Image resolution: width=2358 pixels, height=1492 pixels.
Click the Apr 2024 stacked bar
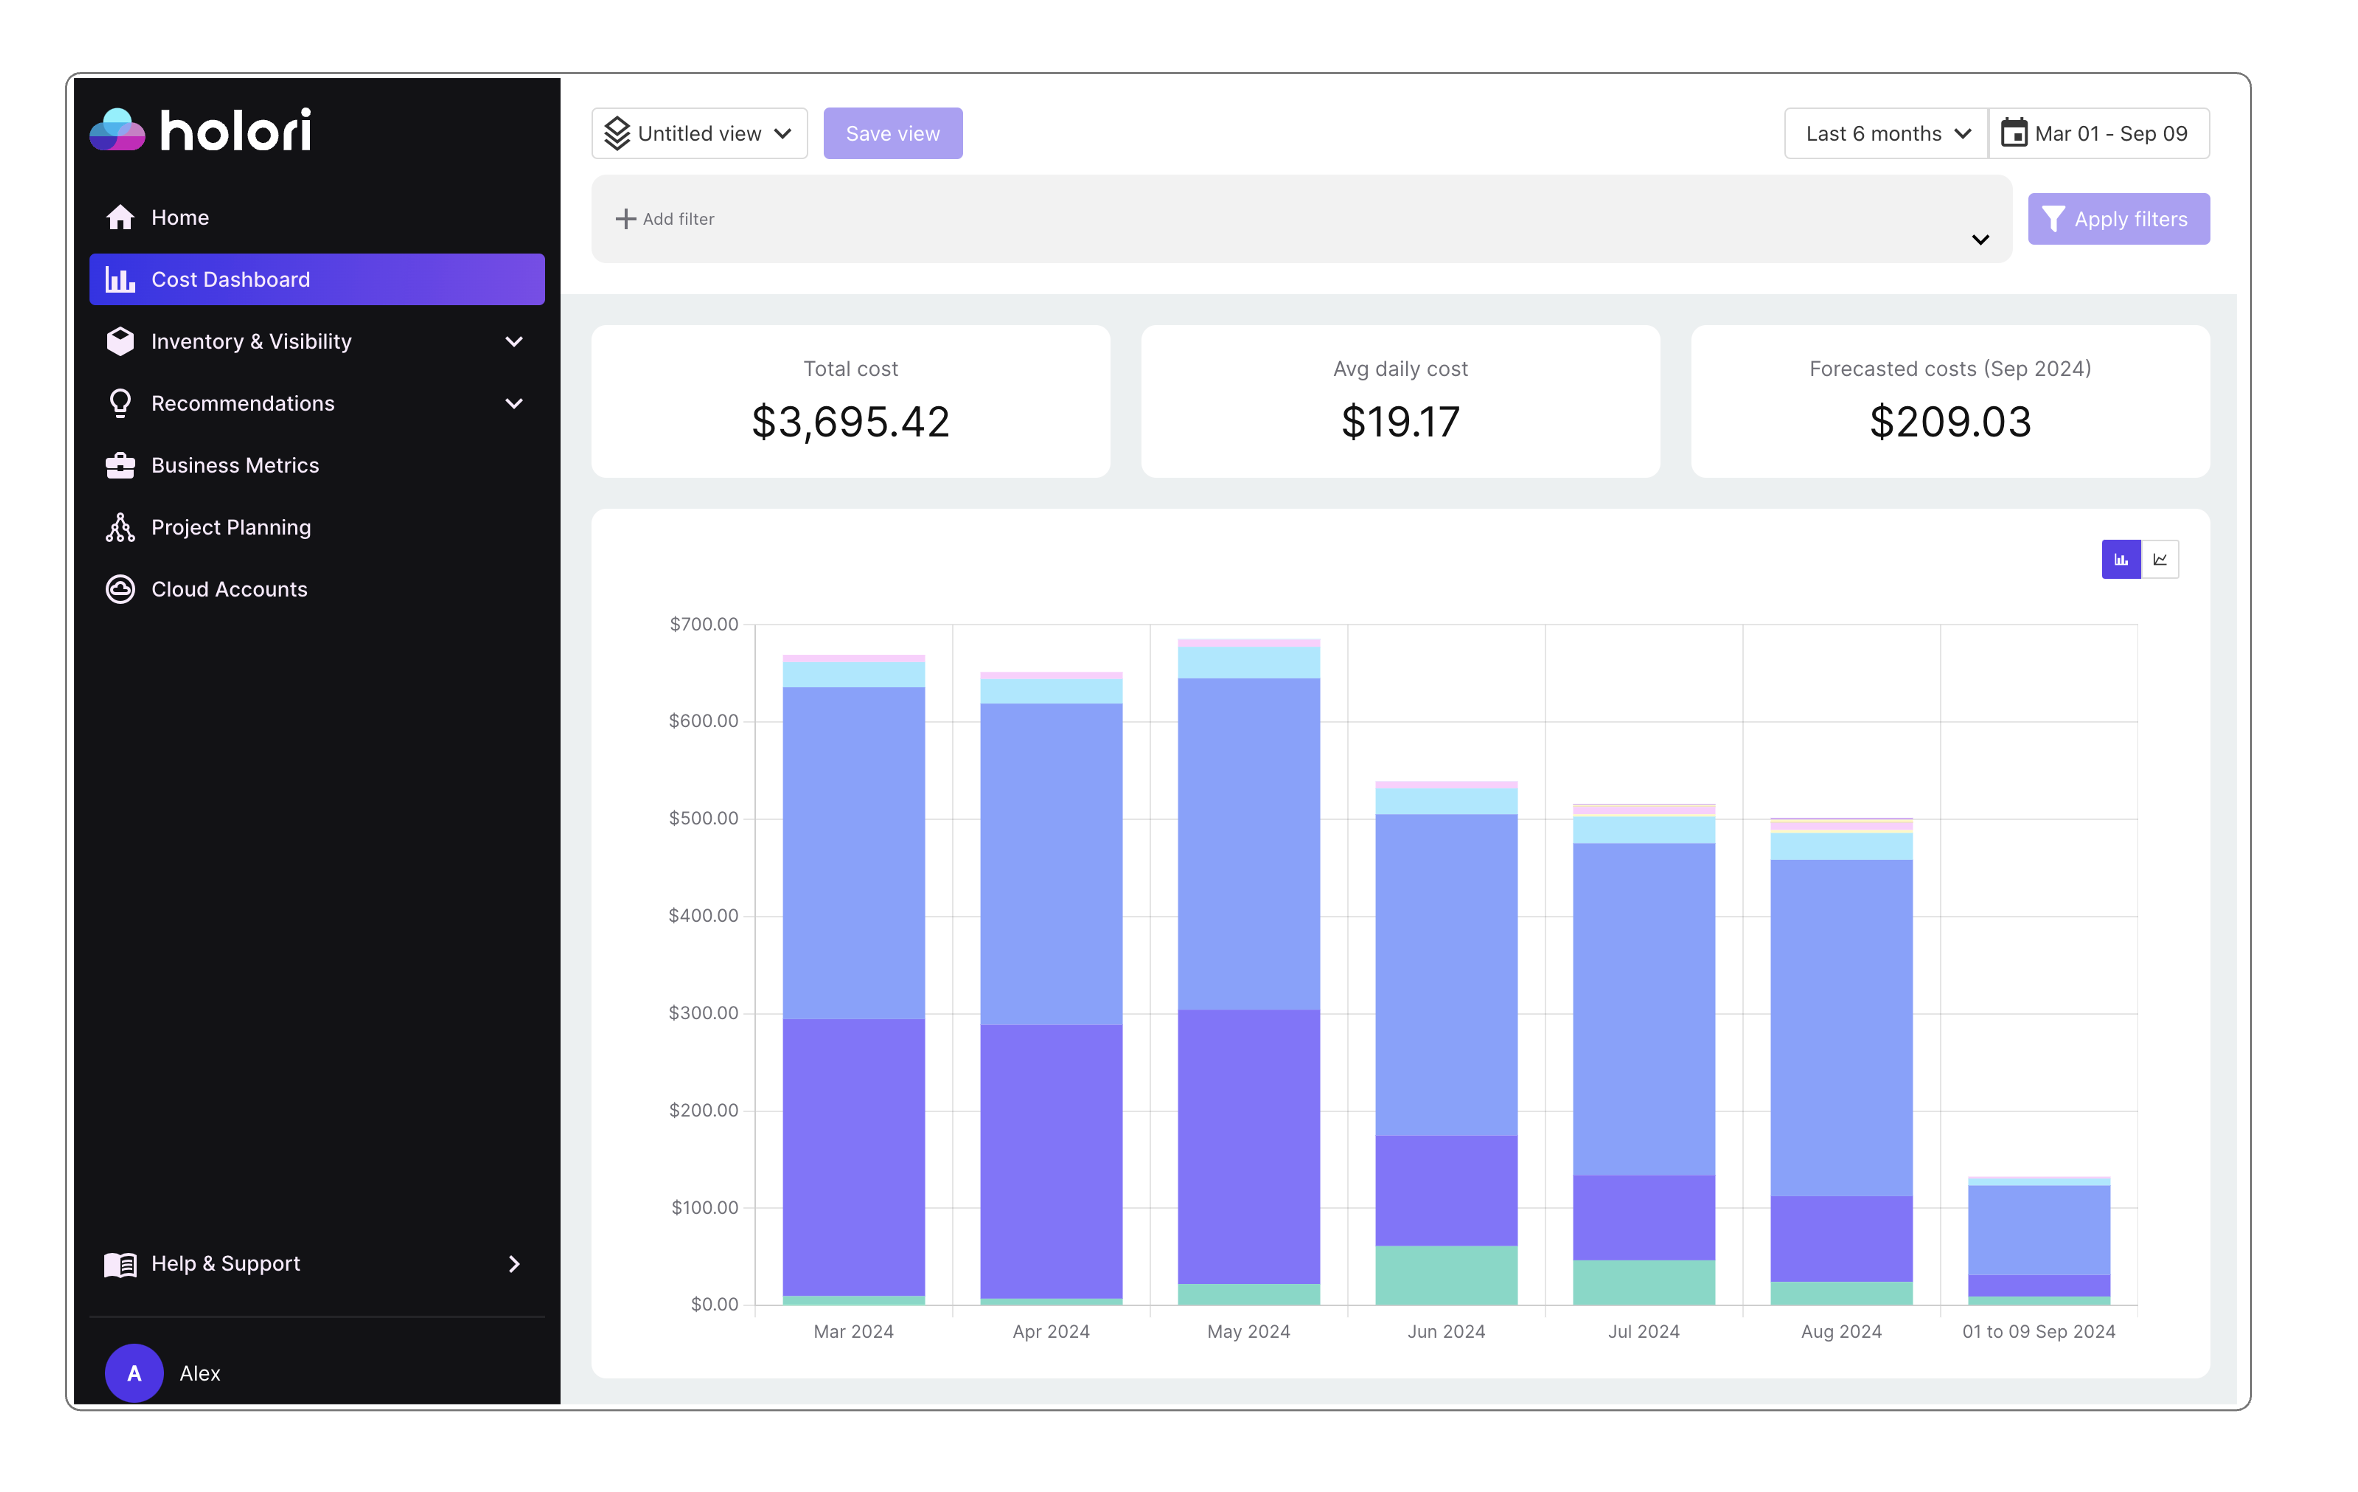click(x=1052, y=989)
